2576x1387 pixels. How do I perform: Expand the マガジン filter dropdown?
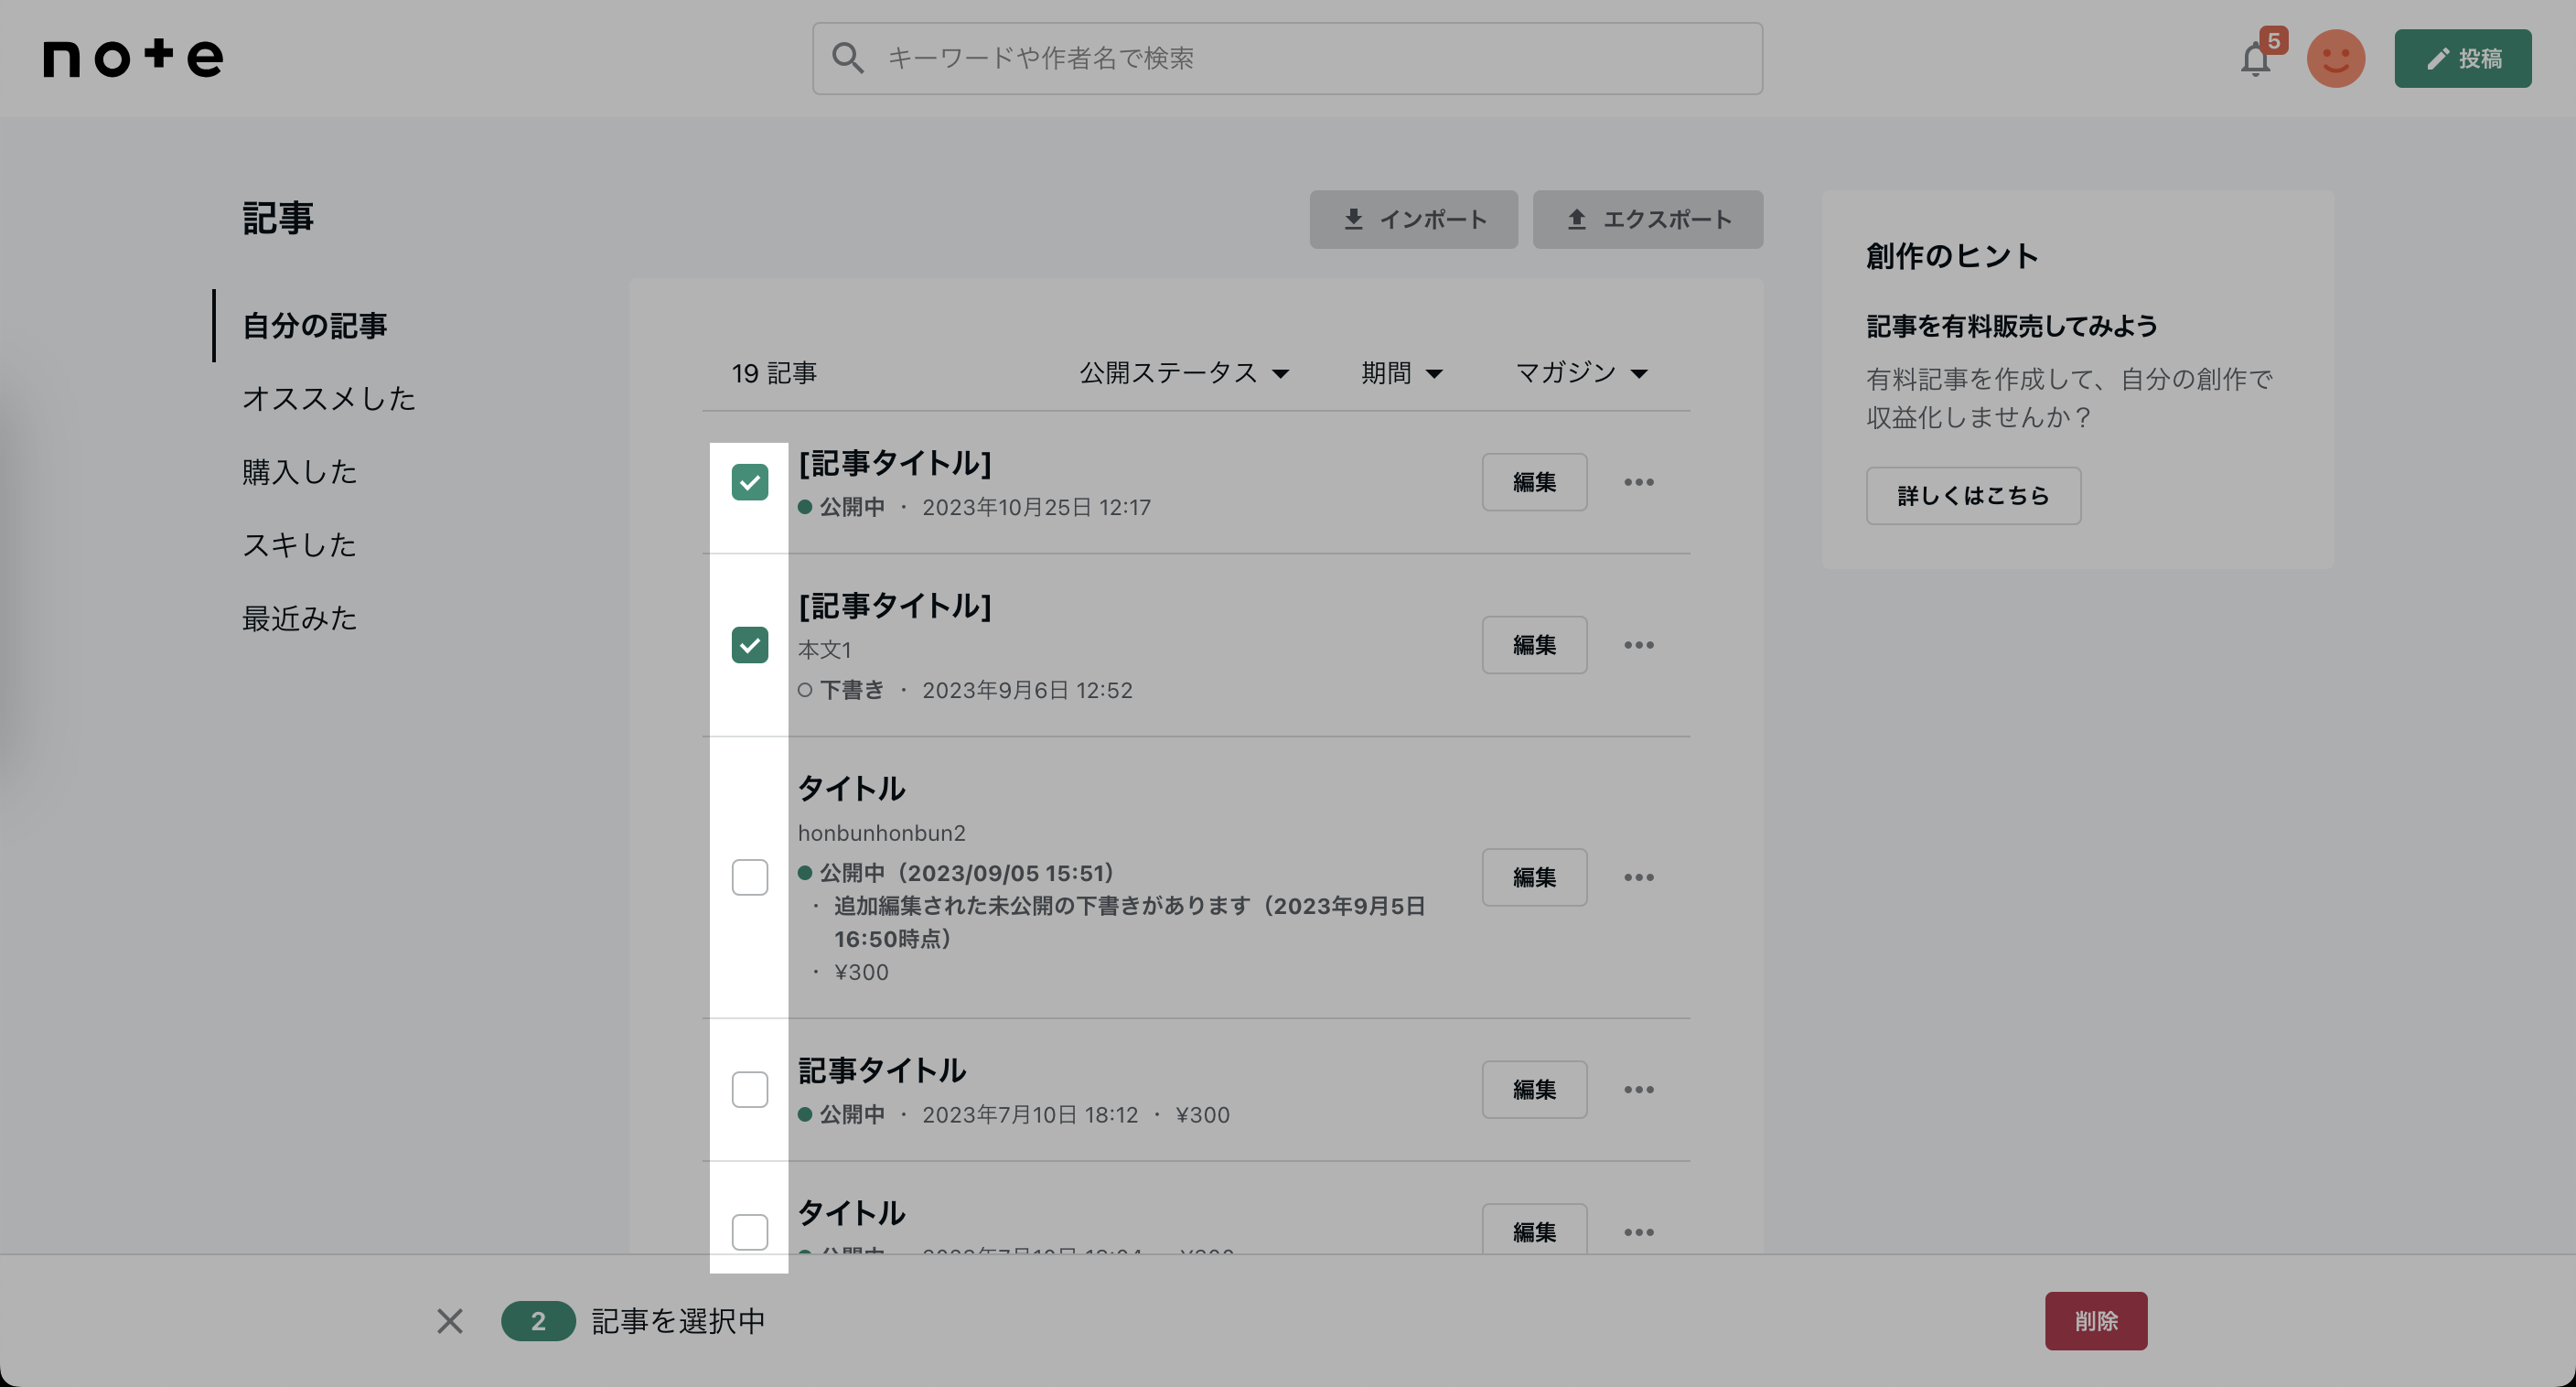point(1581,373)
